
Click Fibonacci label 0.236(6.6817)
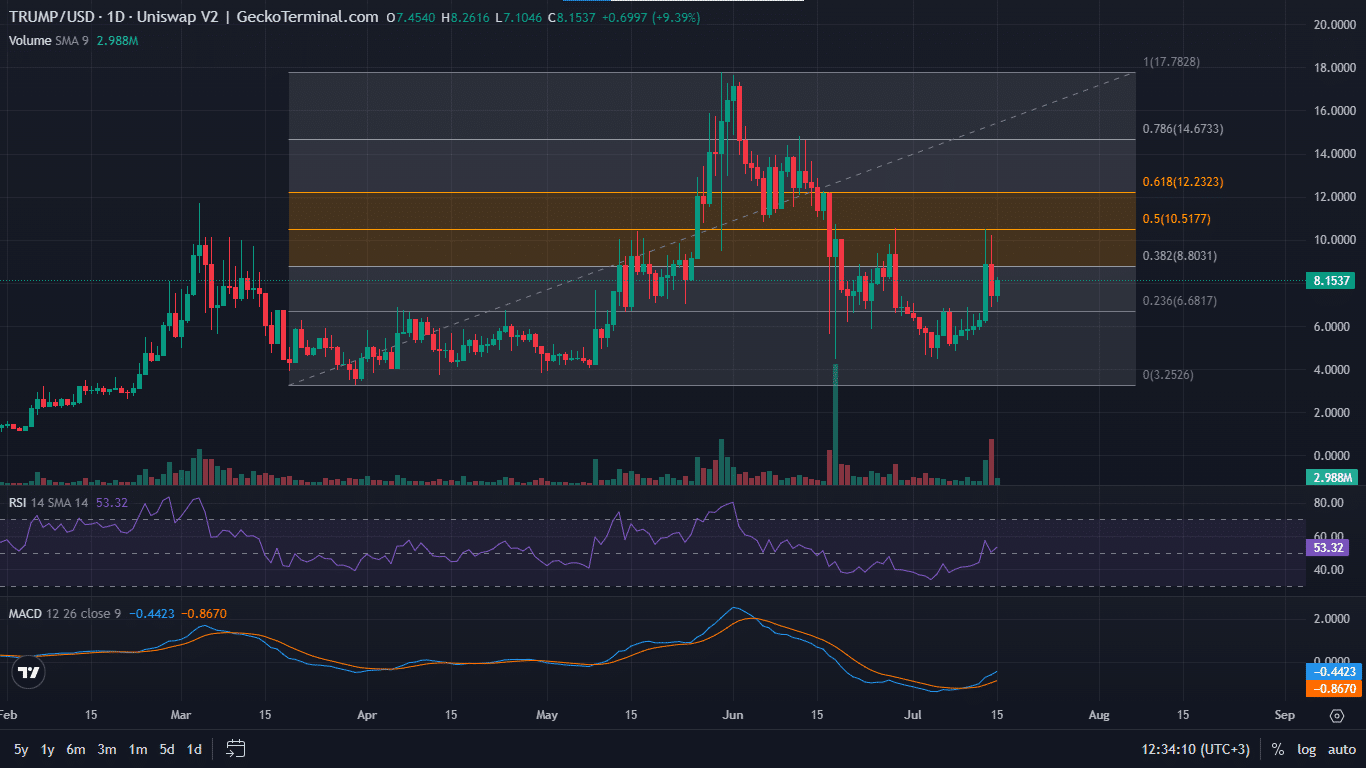pos(1180,301)
